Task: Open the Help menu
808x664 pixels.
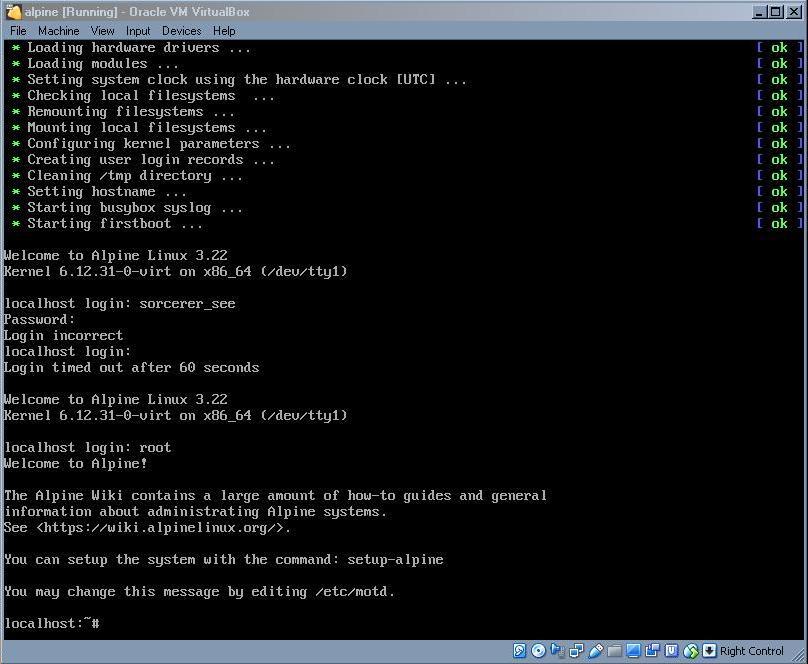Action: point(224,31)
